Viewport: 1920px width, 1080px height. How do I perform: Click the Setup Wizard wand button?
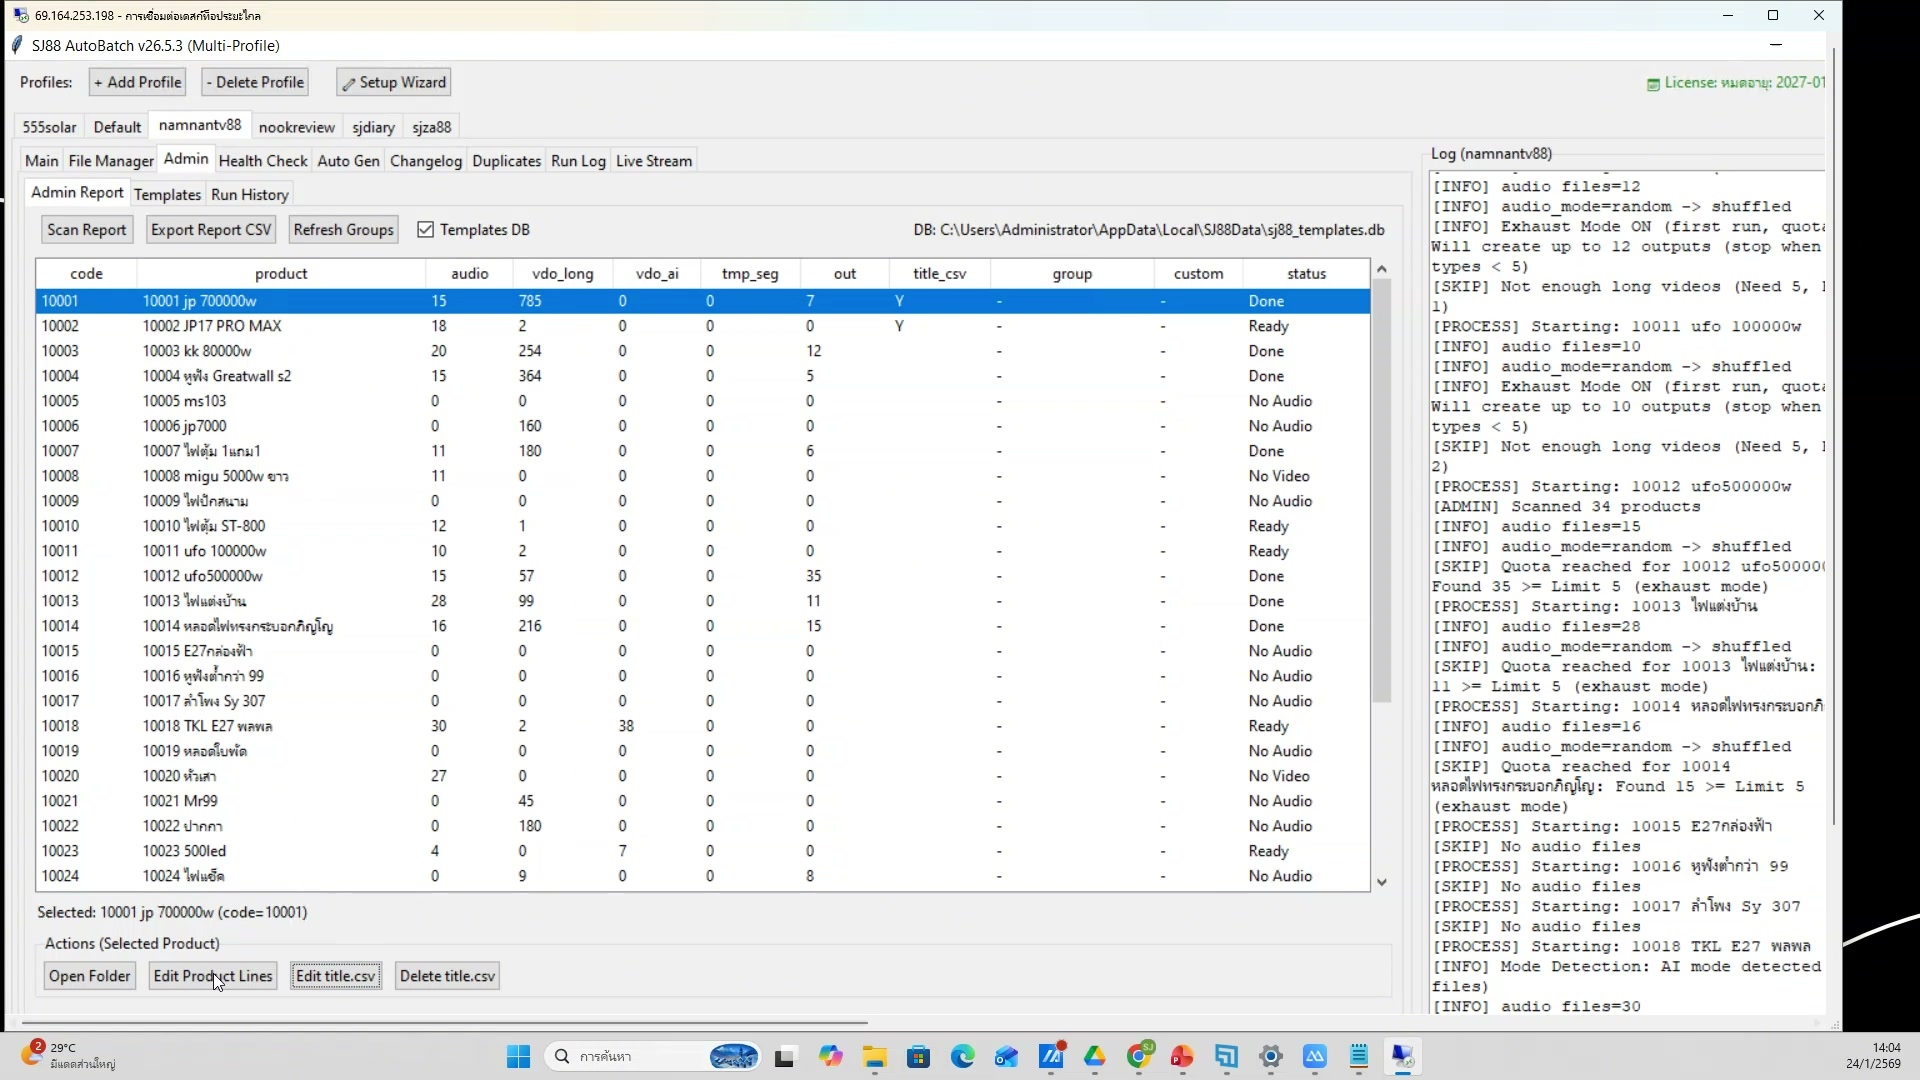point(393,82)
